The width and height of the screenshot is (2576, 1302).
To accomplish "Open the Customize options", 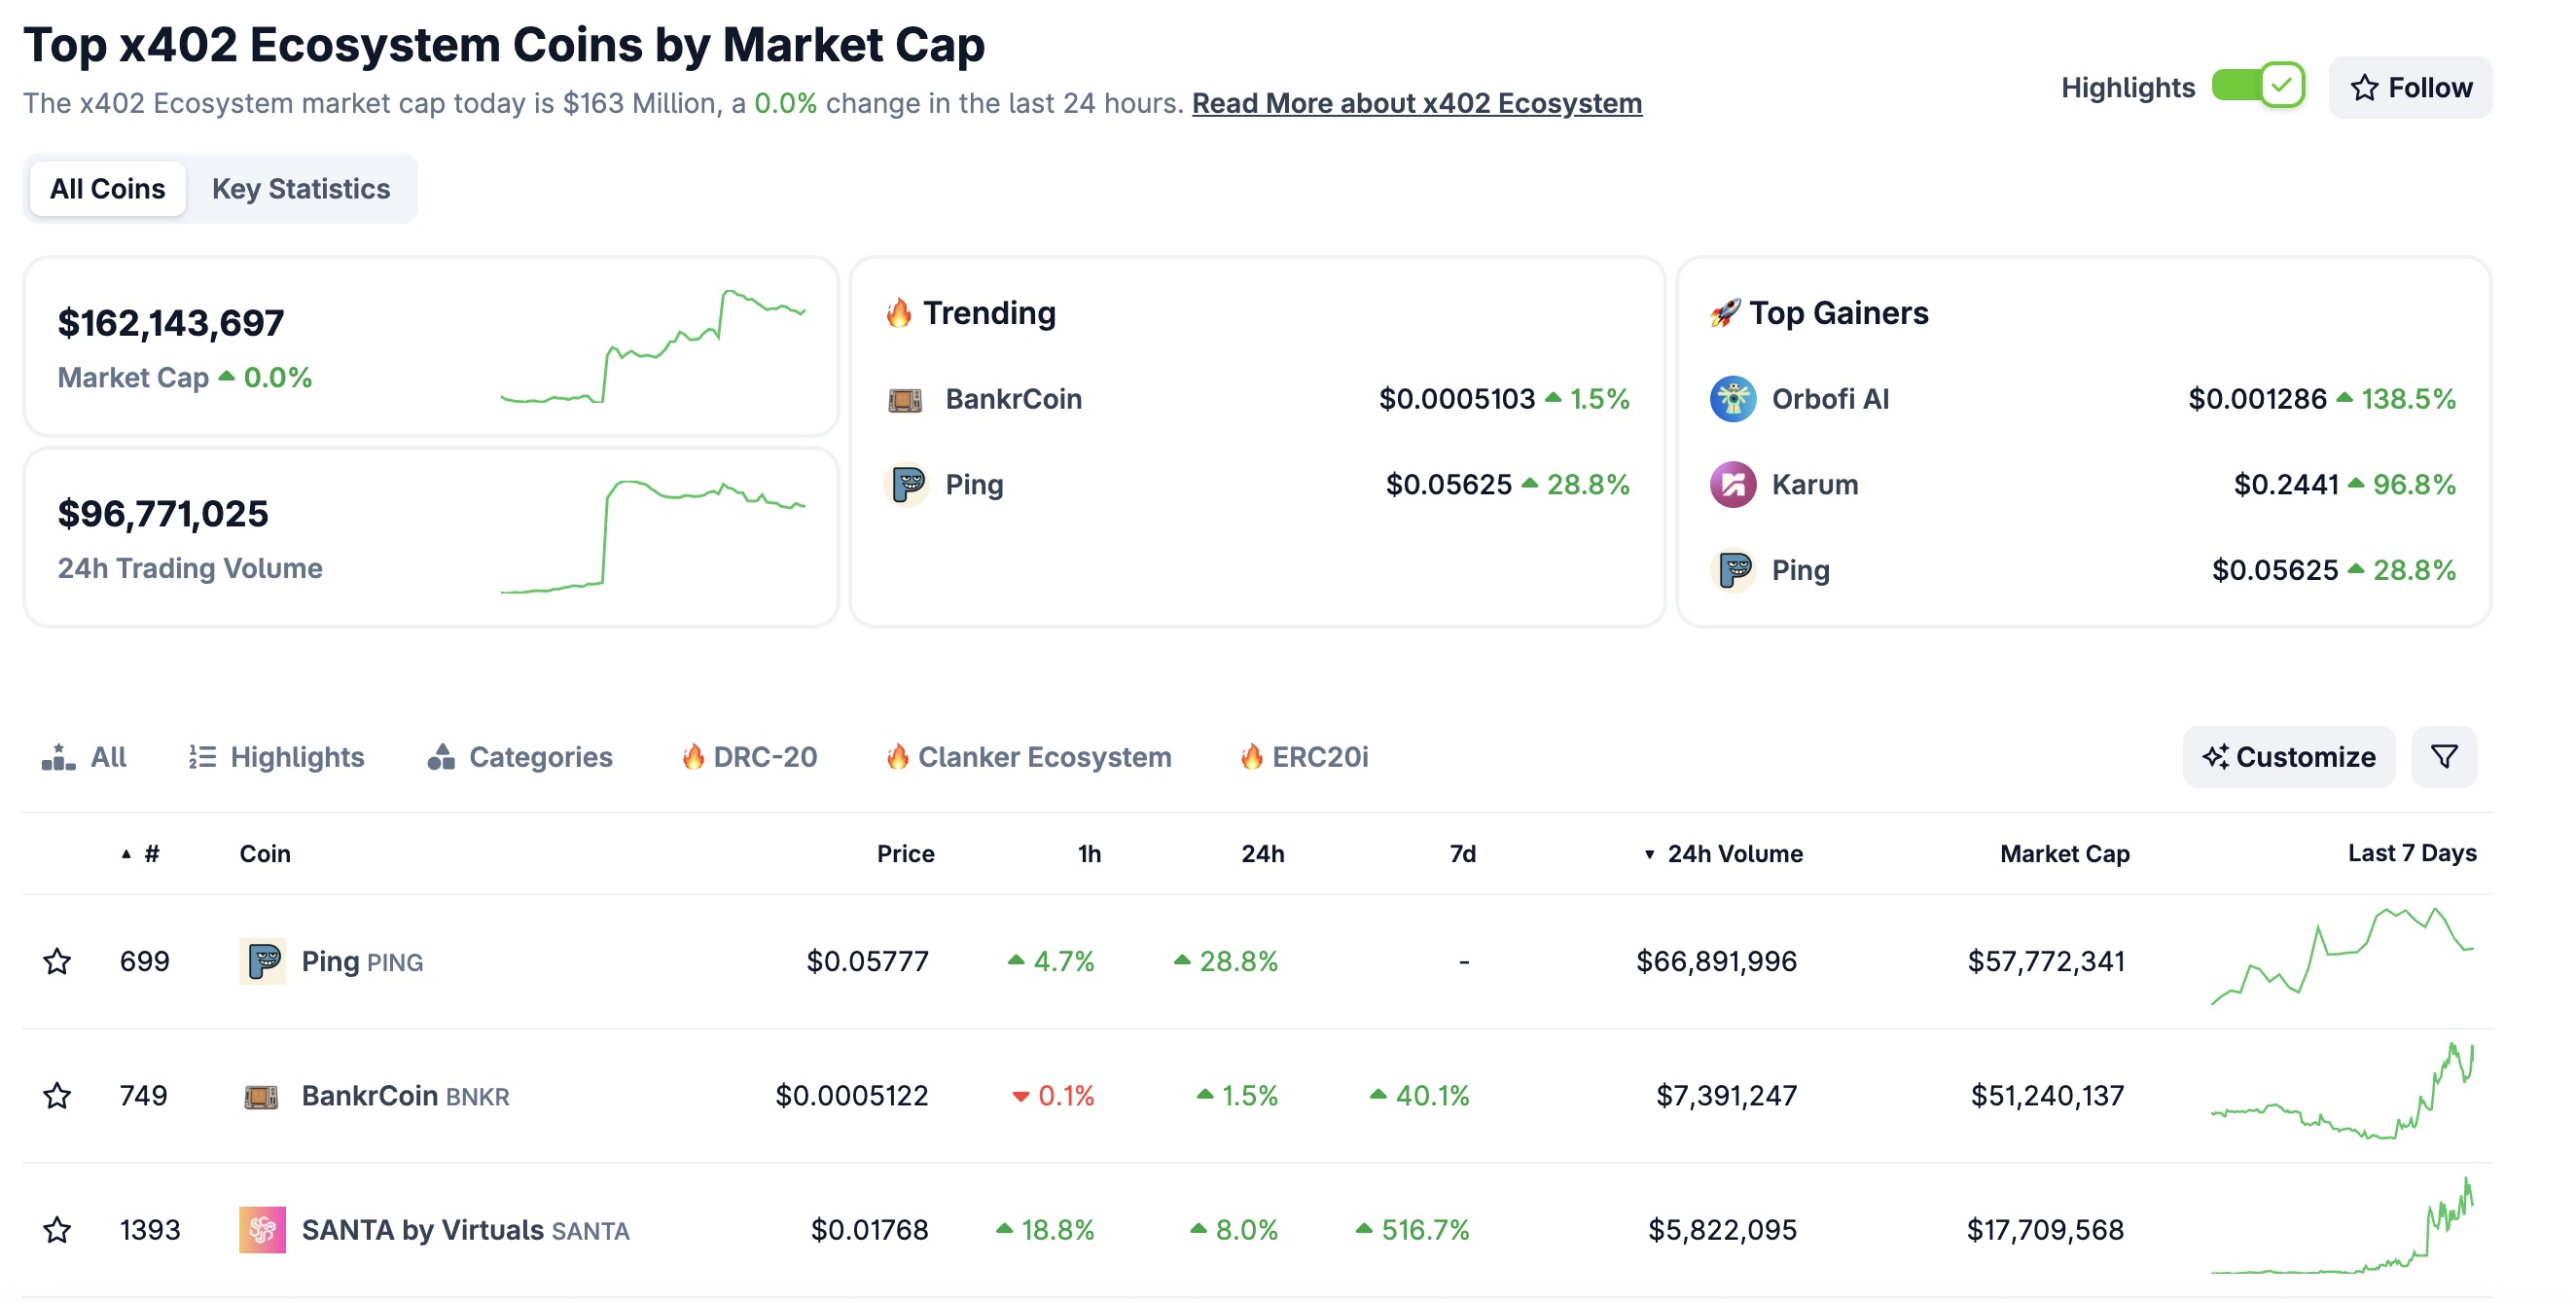I will click(x=2288, y=757).
